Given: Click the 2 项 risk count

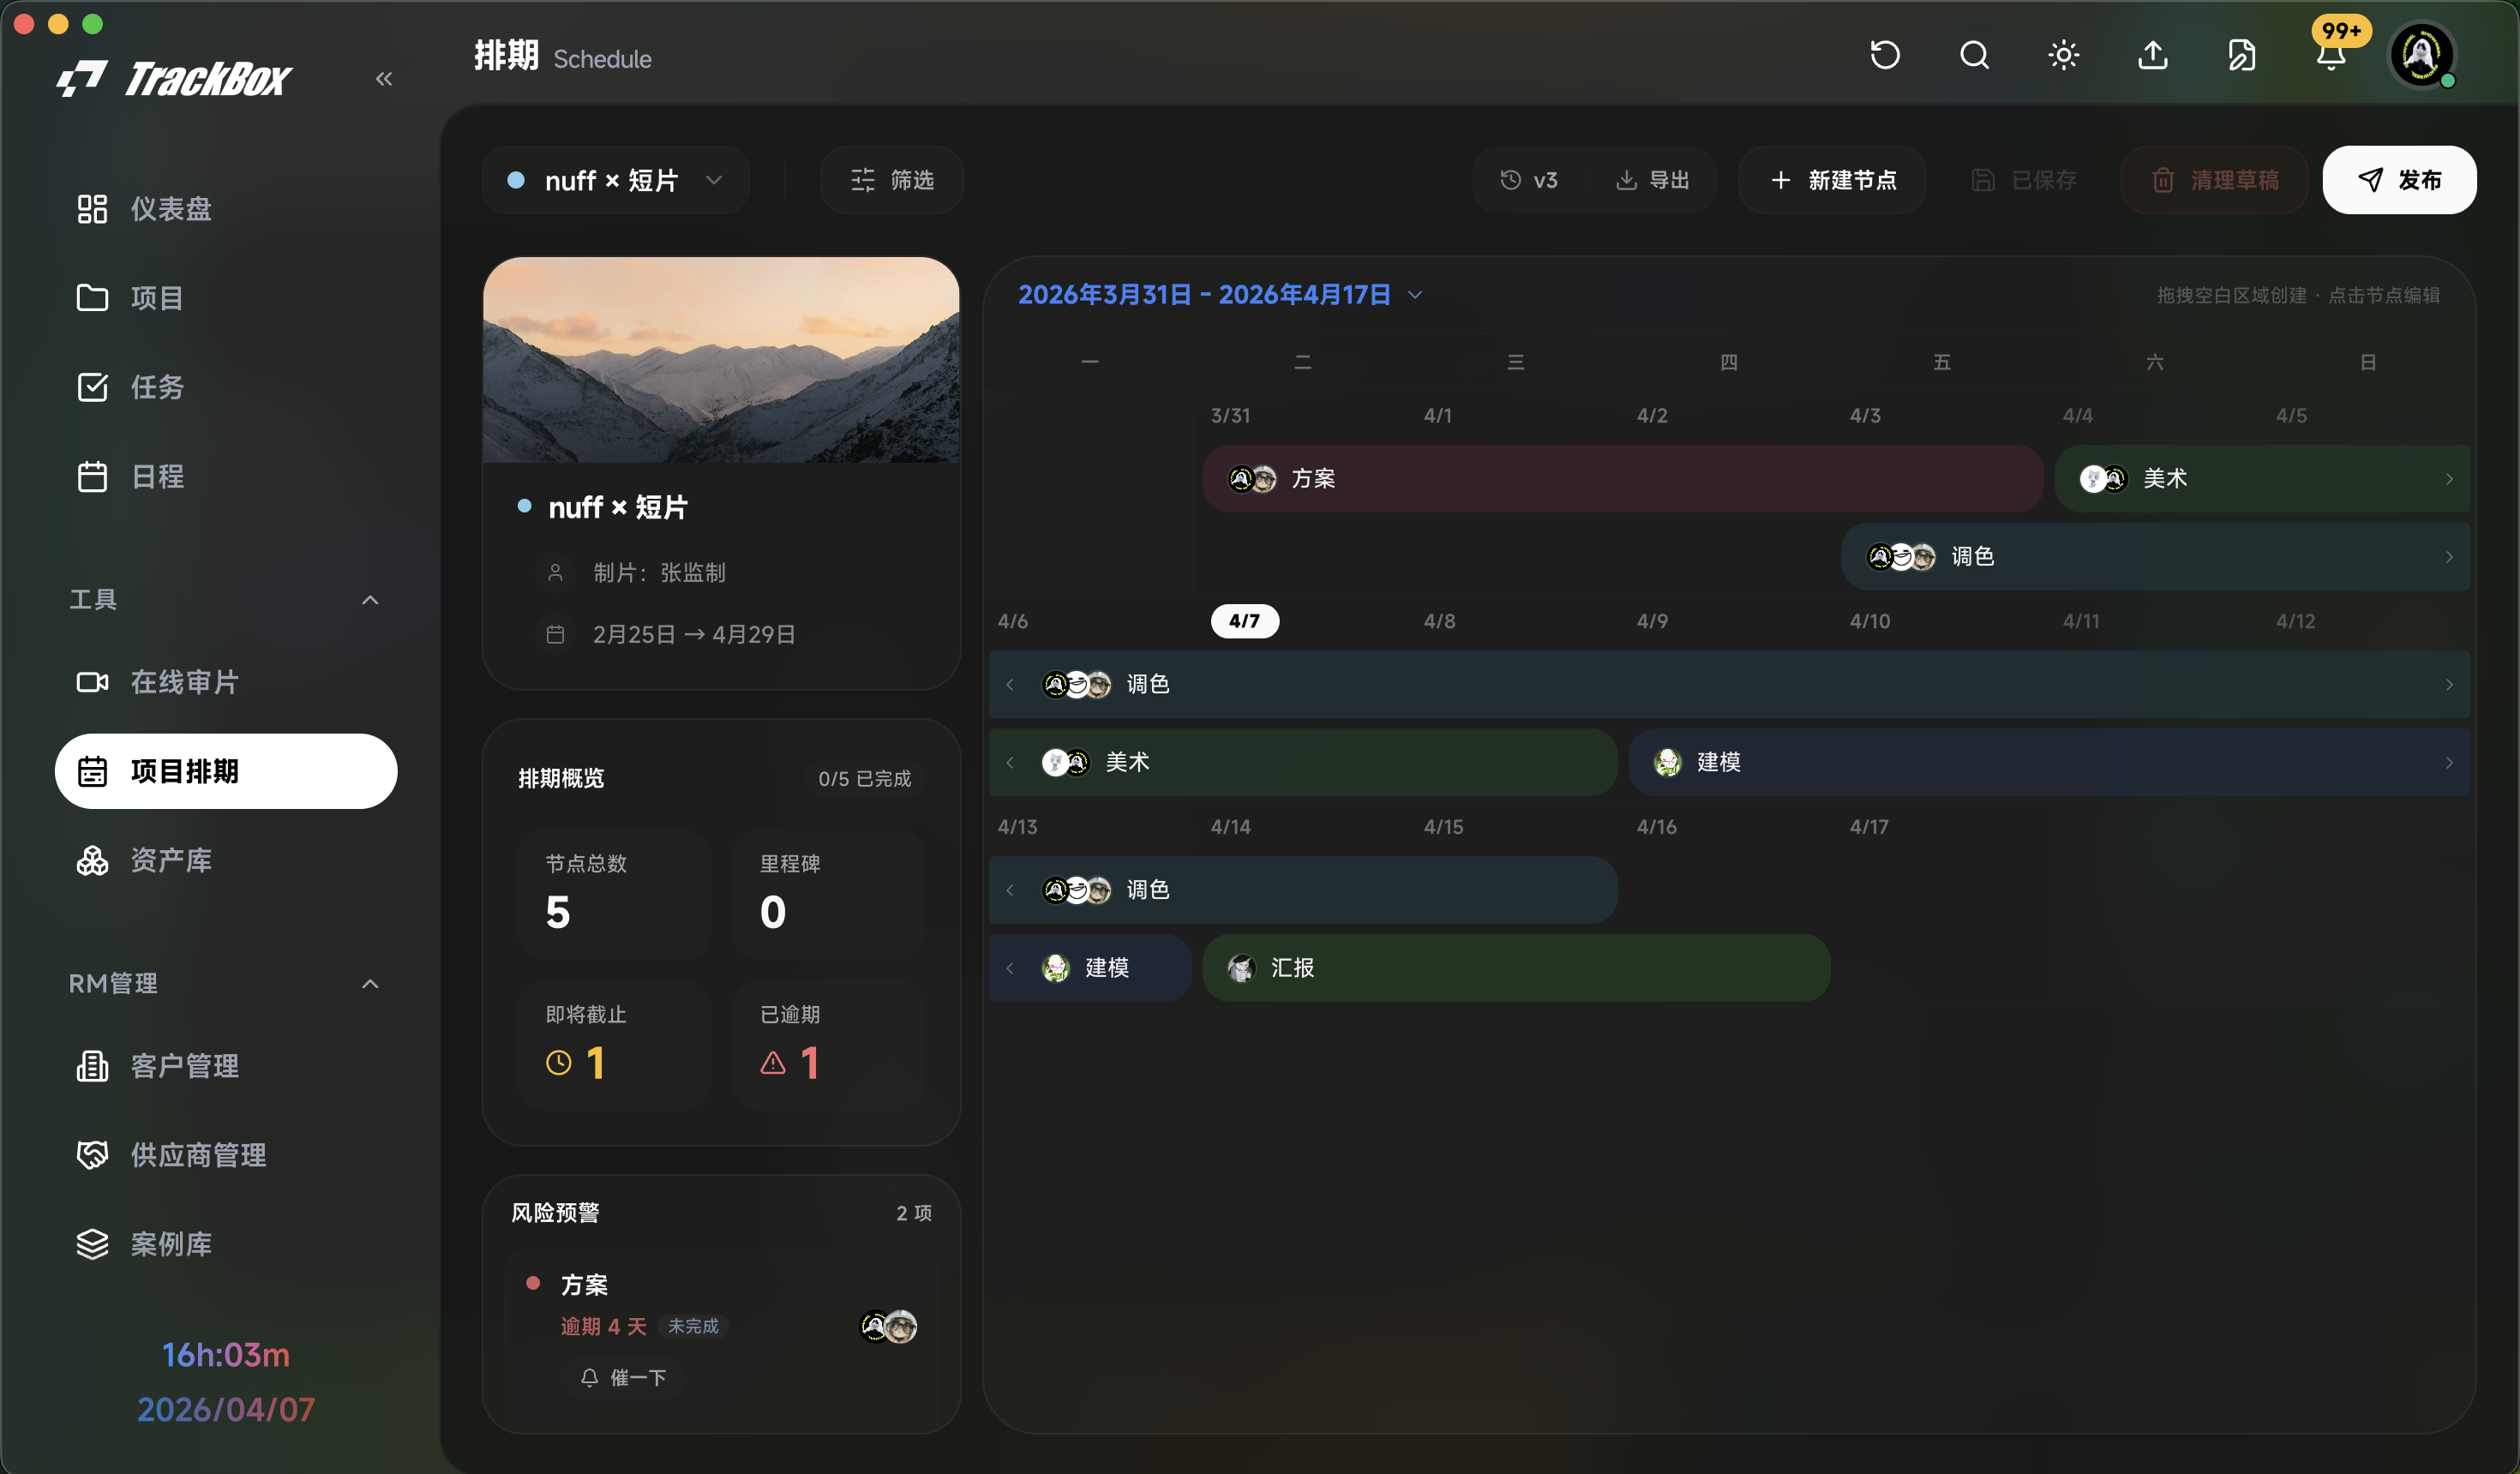Looking at the screenshot, I should (x=913, y=1214).
